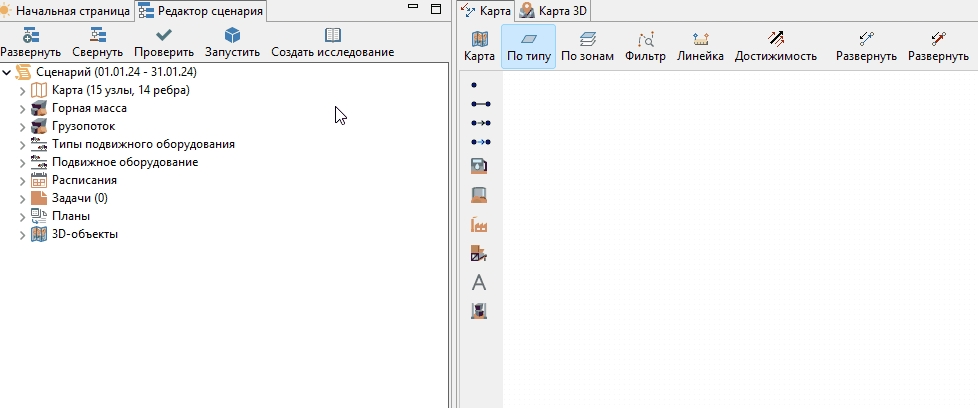Viewport: 978px width, 408px height.
Task: Expand the Карта (15 узлы, 14 ребра) node
Action: click(x=22, y=91)
